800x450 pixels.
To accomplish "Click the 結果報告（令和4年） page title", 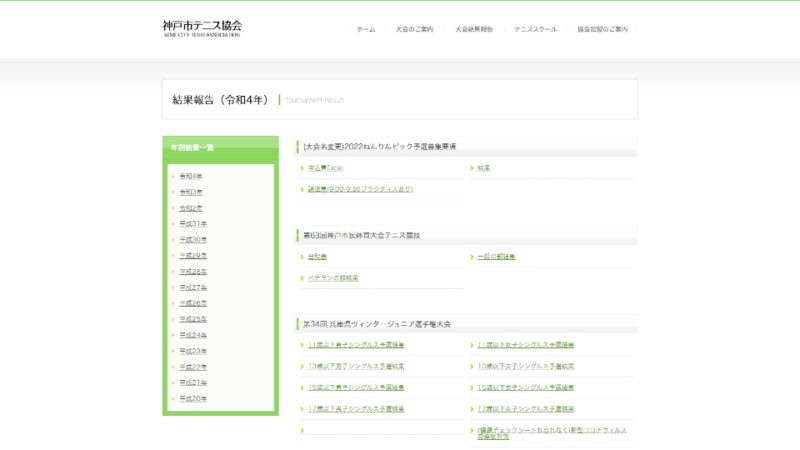I will [220, 99].
